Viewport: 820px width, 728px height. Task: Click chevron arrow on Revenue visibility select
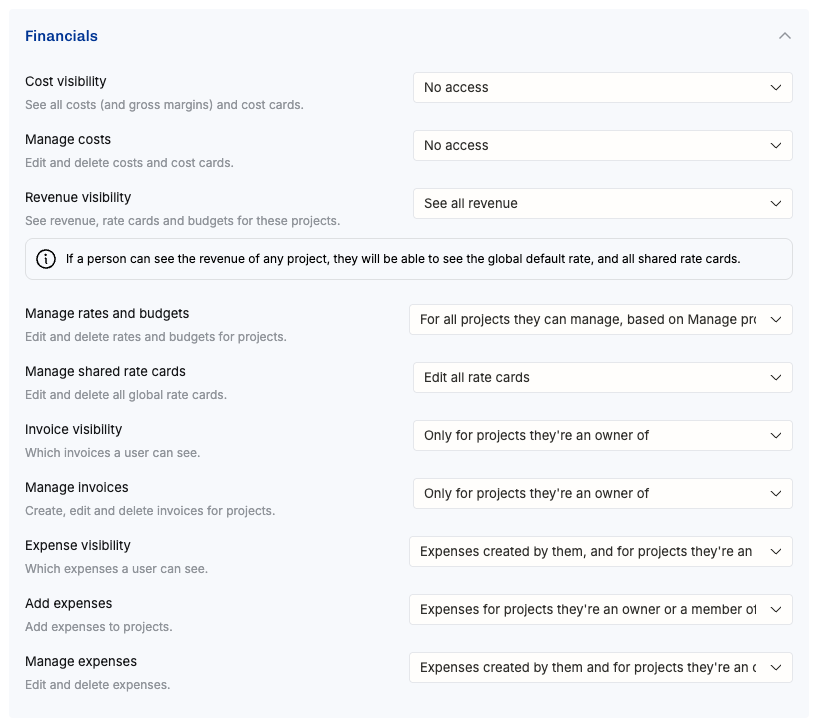click(776, 203)
